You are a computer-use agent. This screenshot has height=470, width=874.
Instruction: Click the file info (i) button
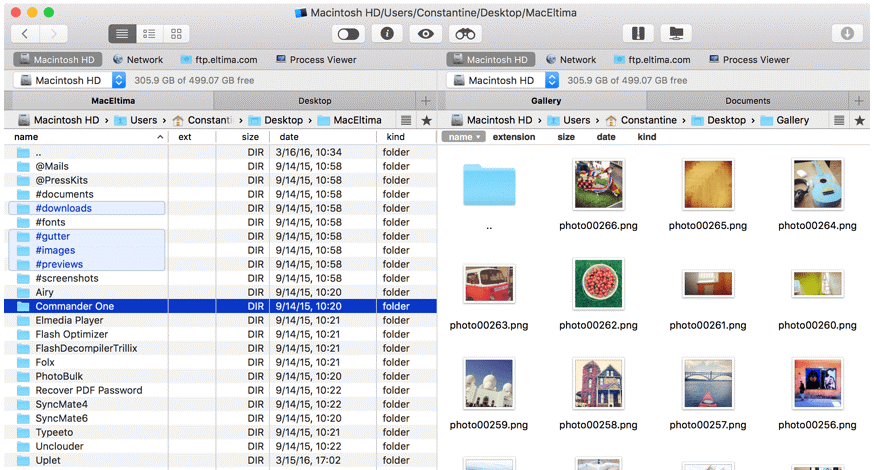(387, 34)
